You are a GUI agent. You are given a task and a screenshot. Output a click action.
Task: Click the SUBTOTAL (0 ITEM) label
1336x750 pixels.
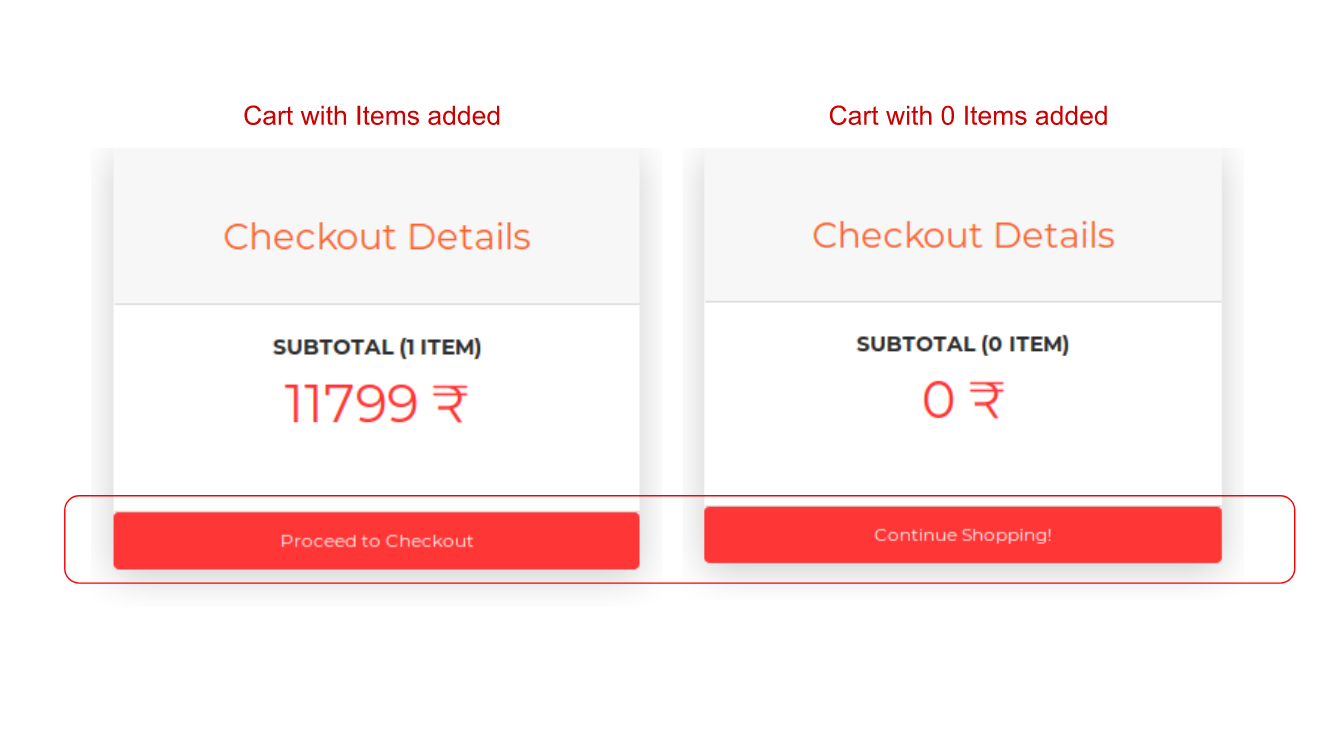tap(962, 345)
